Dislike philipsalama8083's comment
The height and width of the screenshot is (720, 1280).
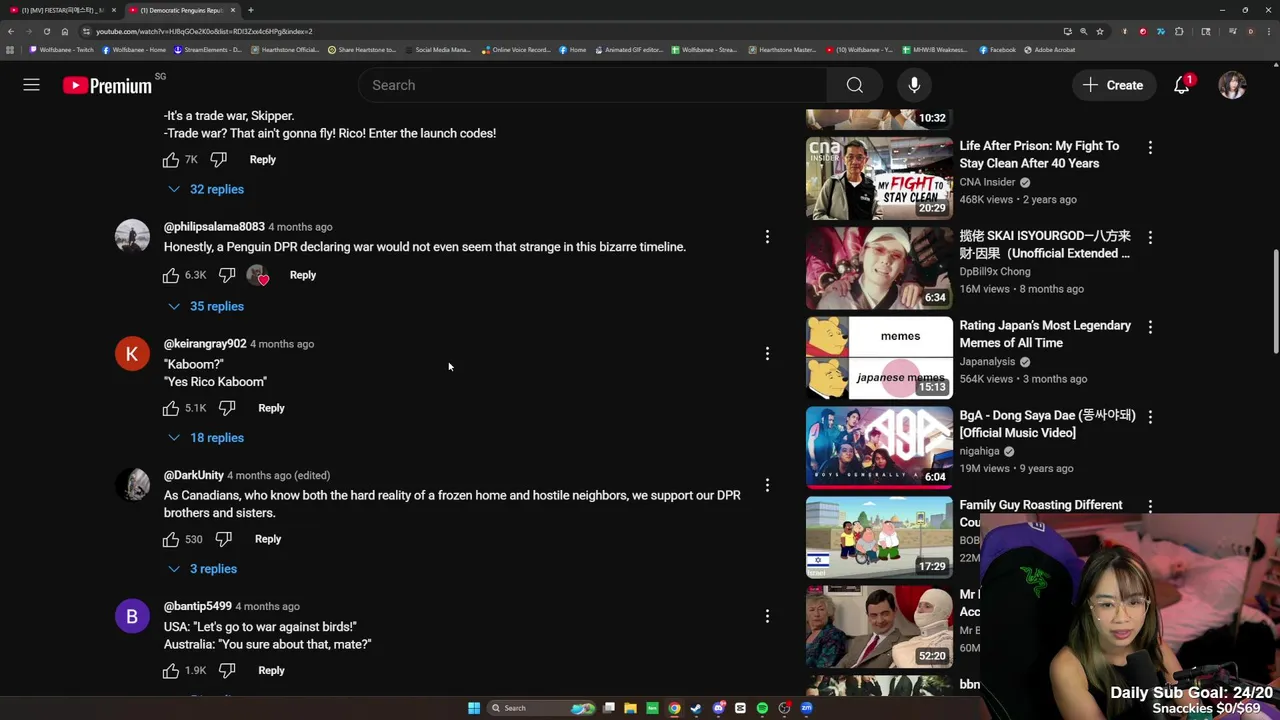pos(227,275)
